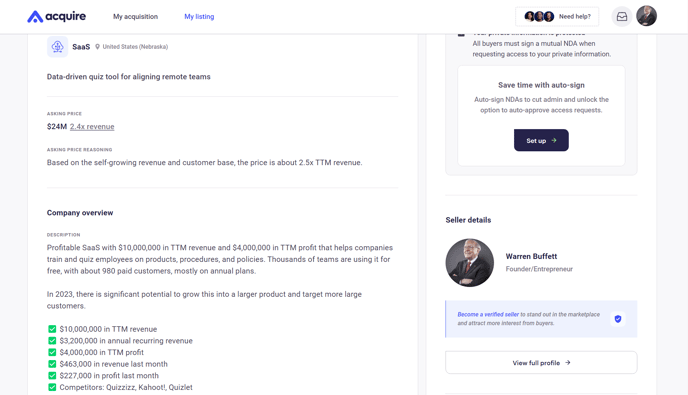The image size is (688, 395).
Task: Click Warren Buffett's seller photo
Action: [469, 263]
